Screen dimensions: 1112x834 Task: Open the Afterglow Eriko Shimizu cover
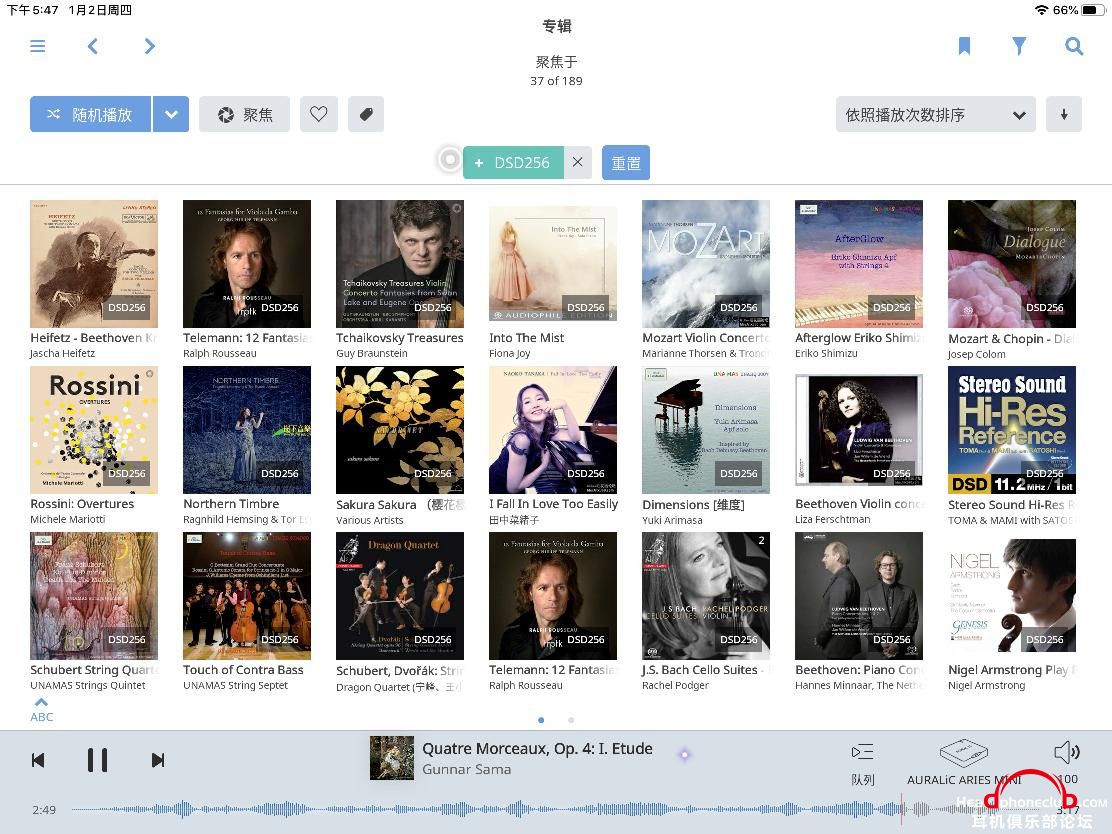point(859,264)
